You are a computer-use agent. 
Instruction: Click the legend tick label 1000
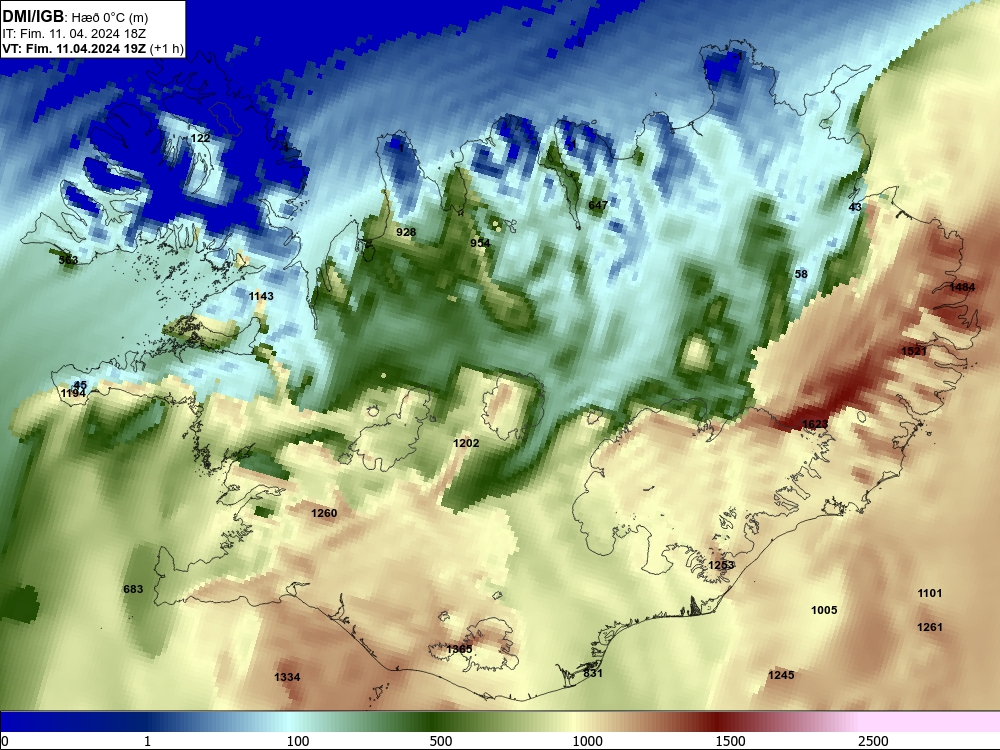[587, 741]
